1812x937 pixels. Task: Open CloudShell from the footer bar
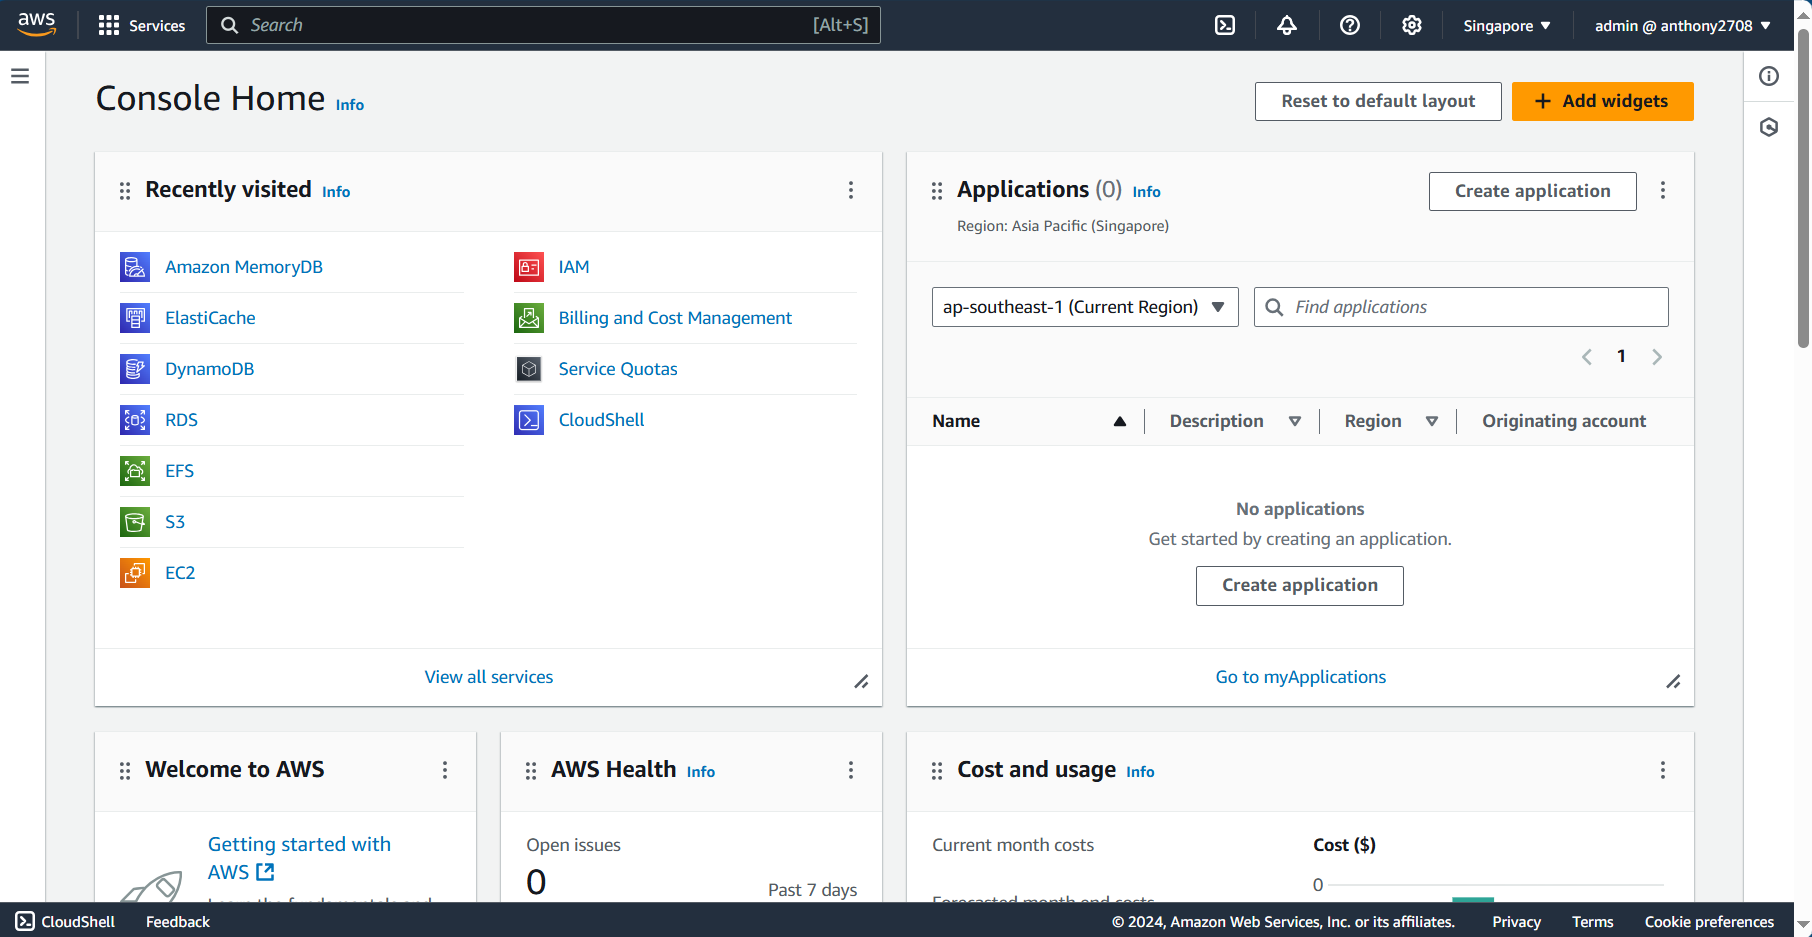coord(65,921)
